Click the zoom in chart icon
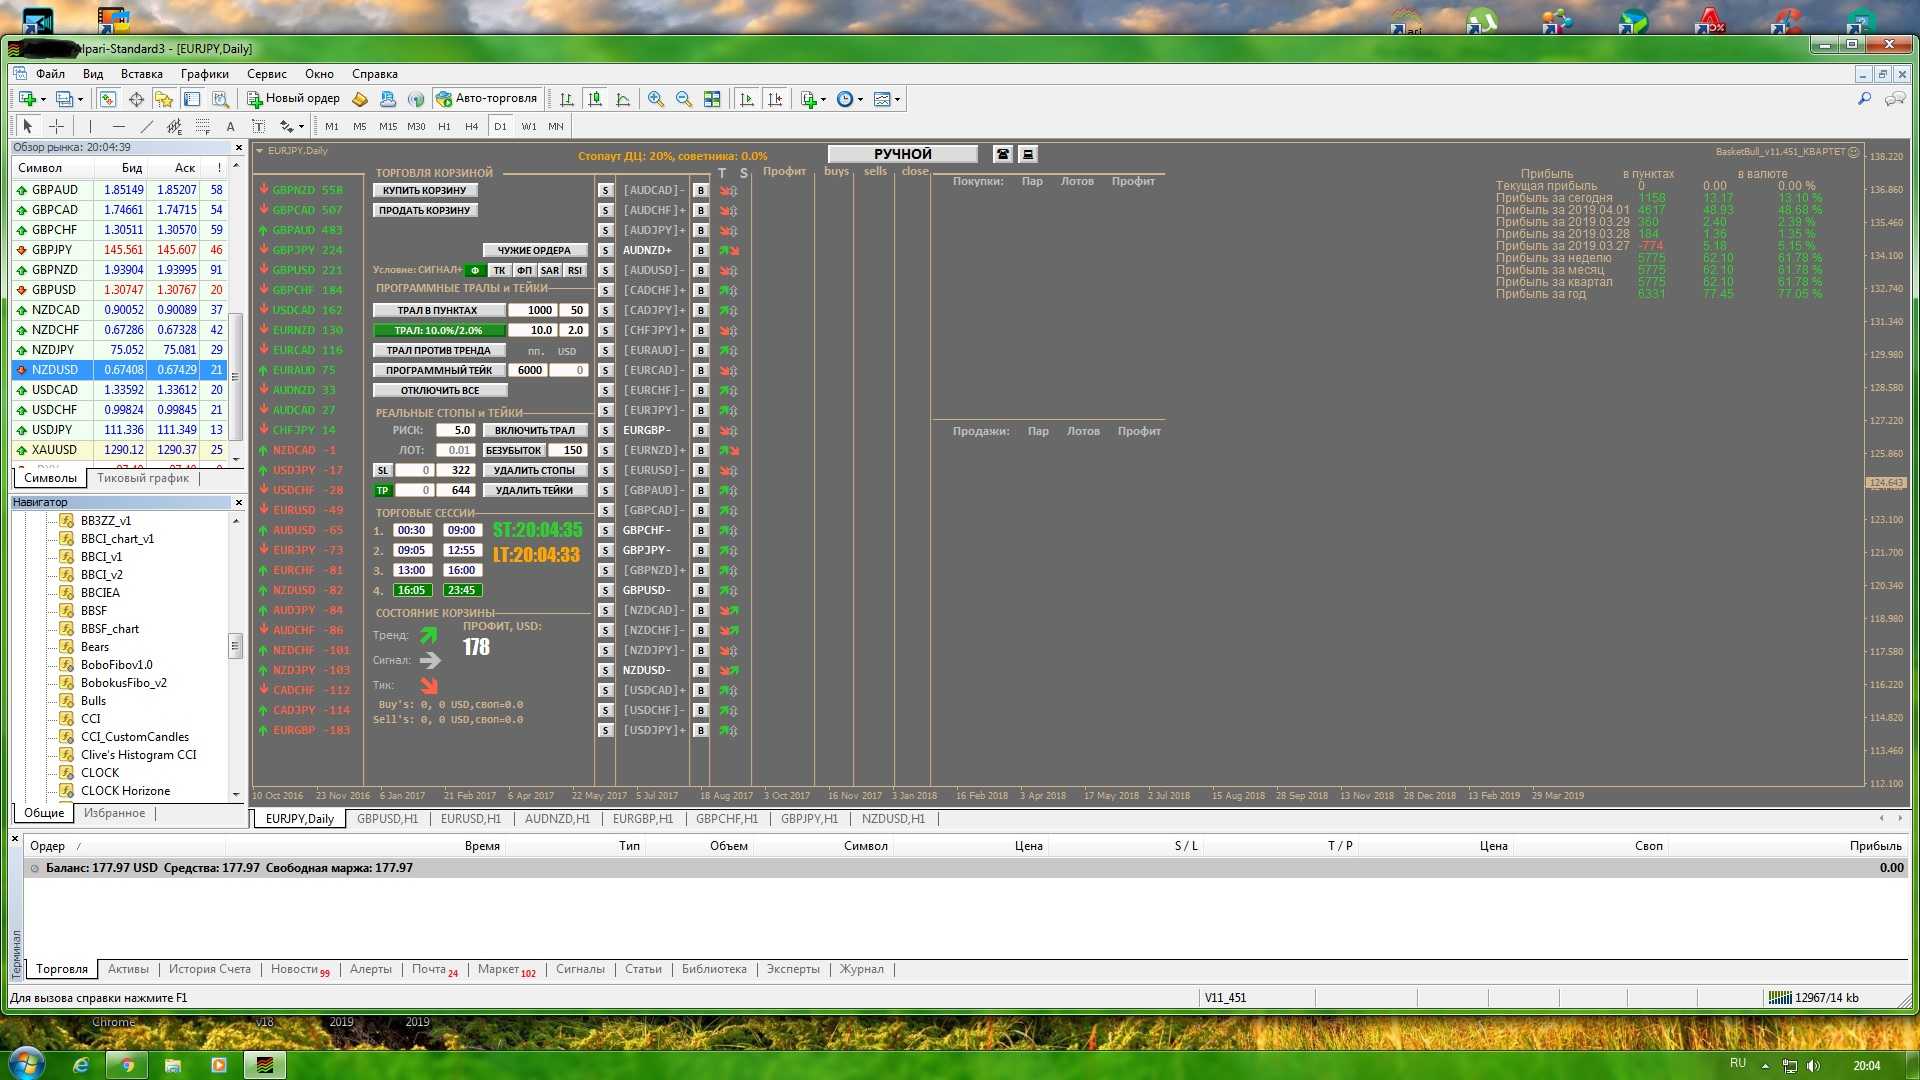 coord(656,99)
